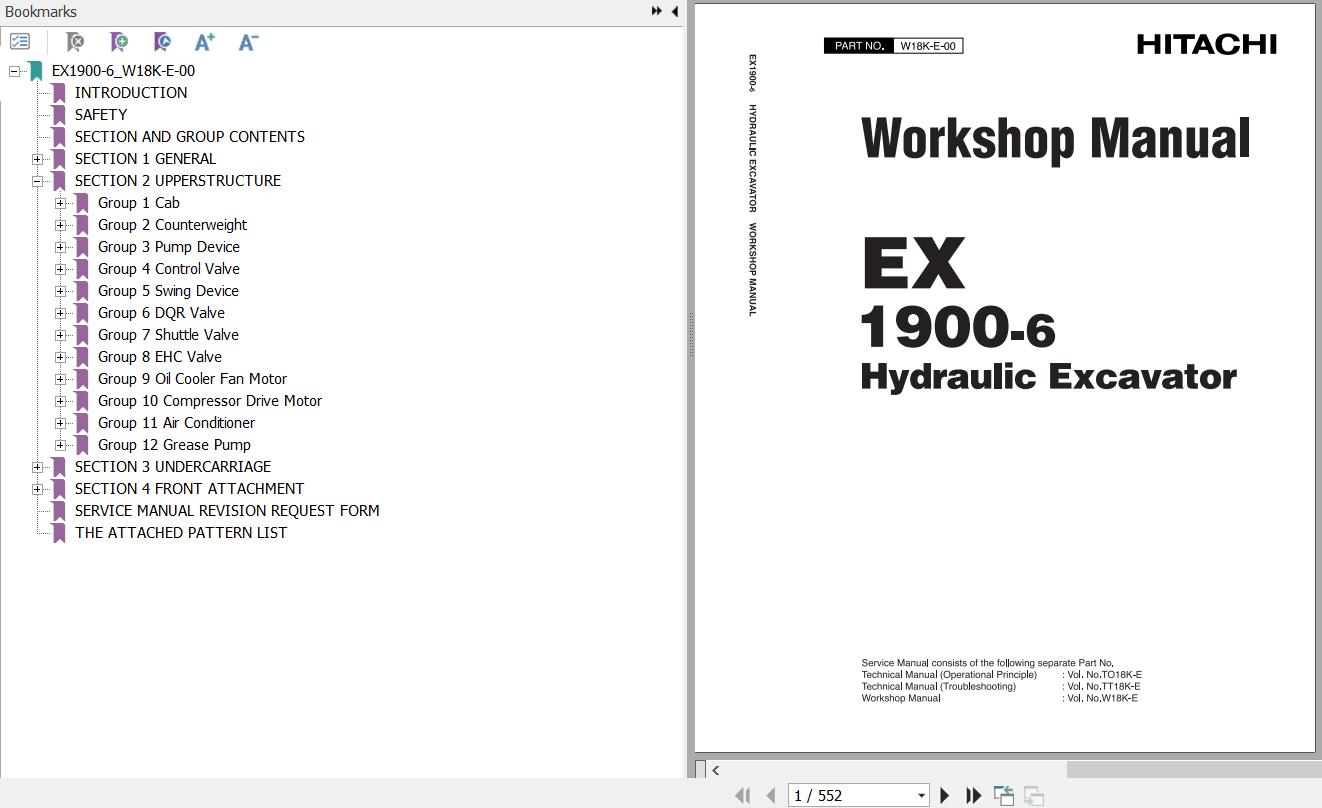
Task: Select the EX1900-6_W18K-E-00 root bookmark
Action: tap(123, 71)
